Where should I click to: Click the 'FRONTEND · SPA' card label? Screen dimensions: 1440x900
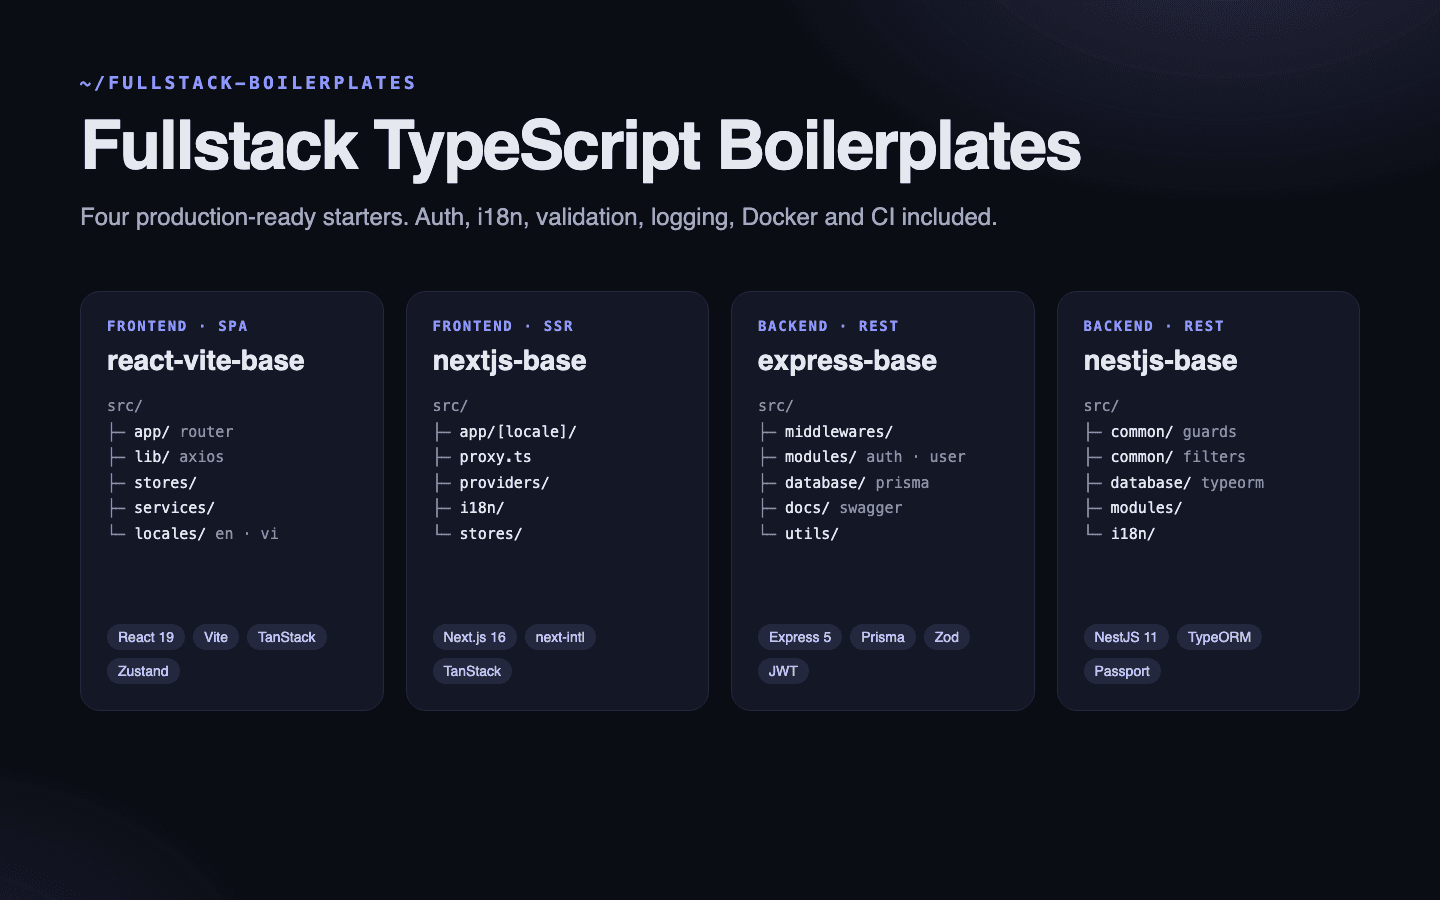click(177, 326)
